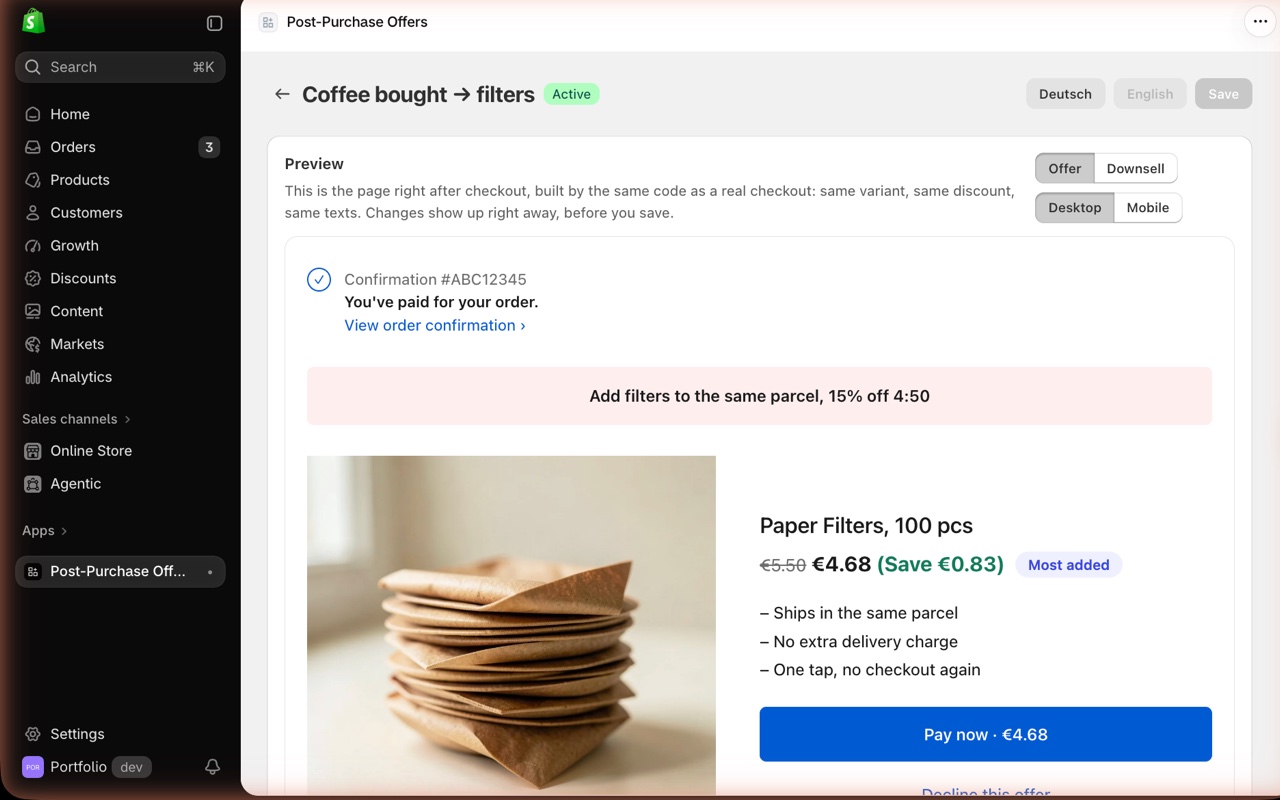Expand the Apps section
The image size is (1280, 800).
tap(45, 531)
